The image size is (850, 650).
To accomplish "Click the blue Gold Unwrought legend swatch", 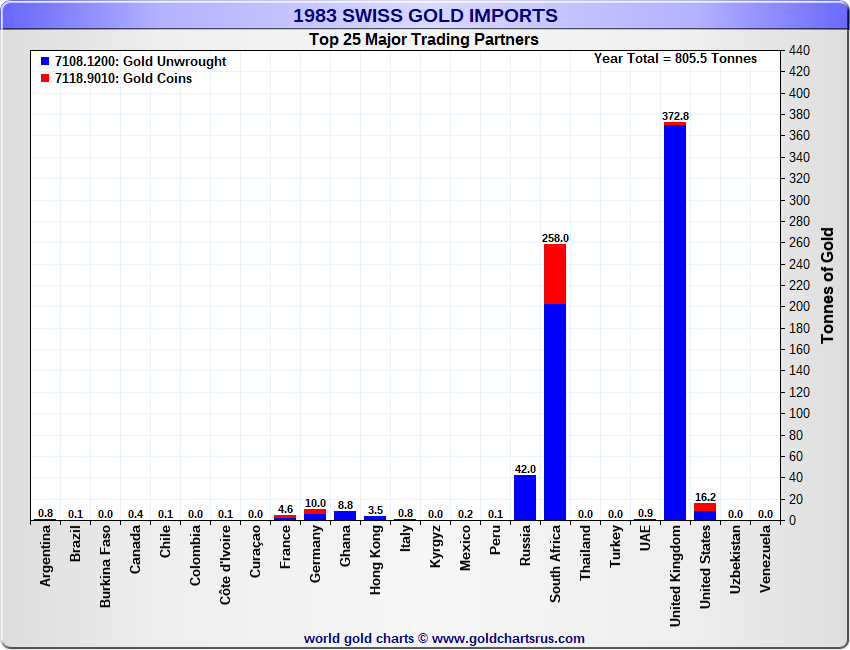I will (x=45, y=61).
